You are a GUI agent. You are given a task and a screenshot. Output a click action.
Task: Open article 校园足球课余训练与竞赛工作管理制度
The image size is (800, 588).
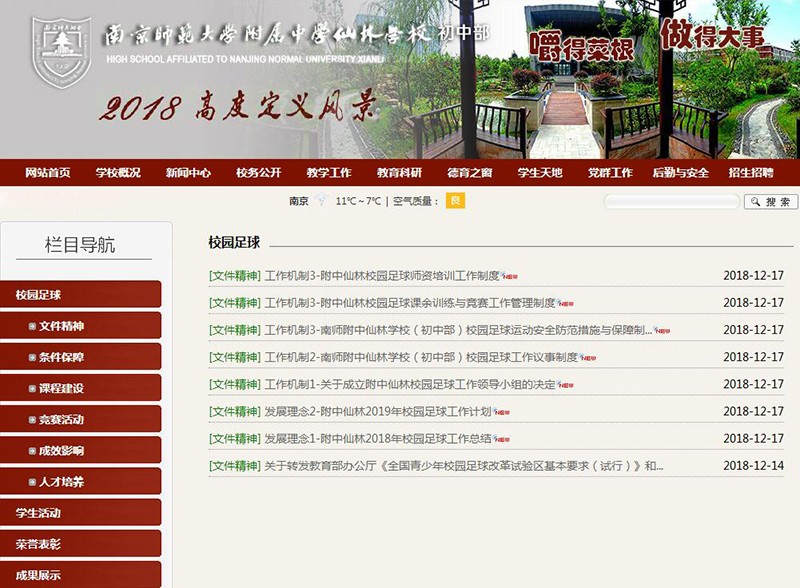click(410, 303)
